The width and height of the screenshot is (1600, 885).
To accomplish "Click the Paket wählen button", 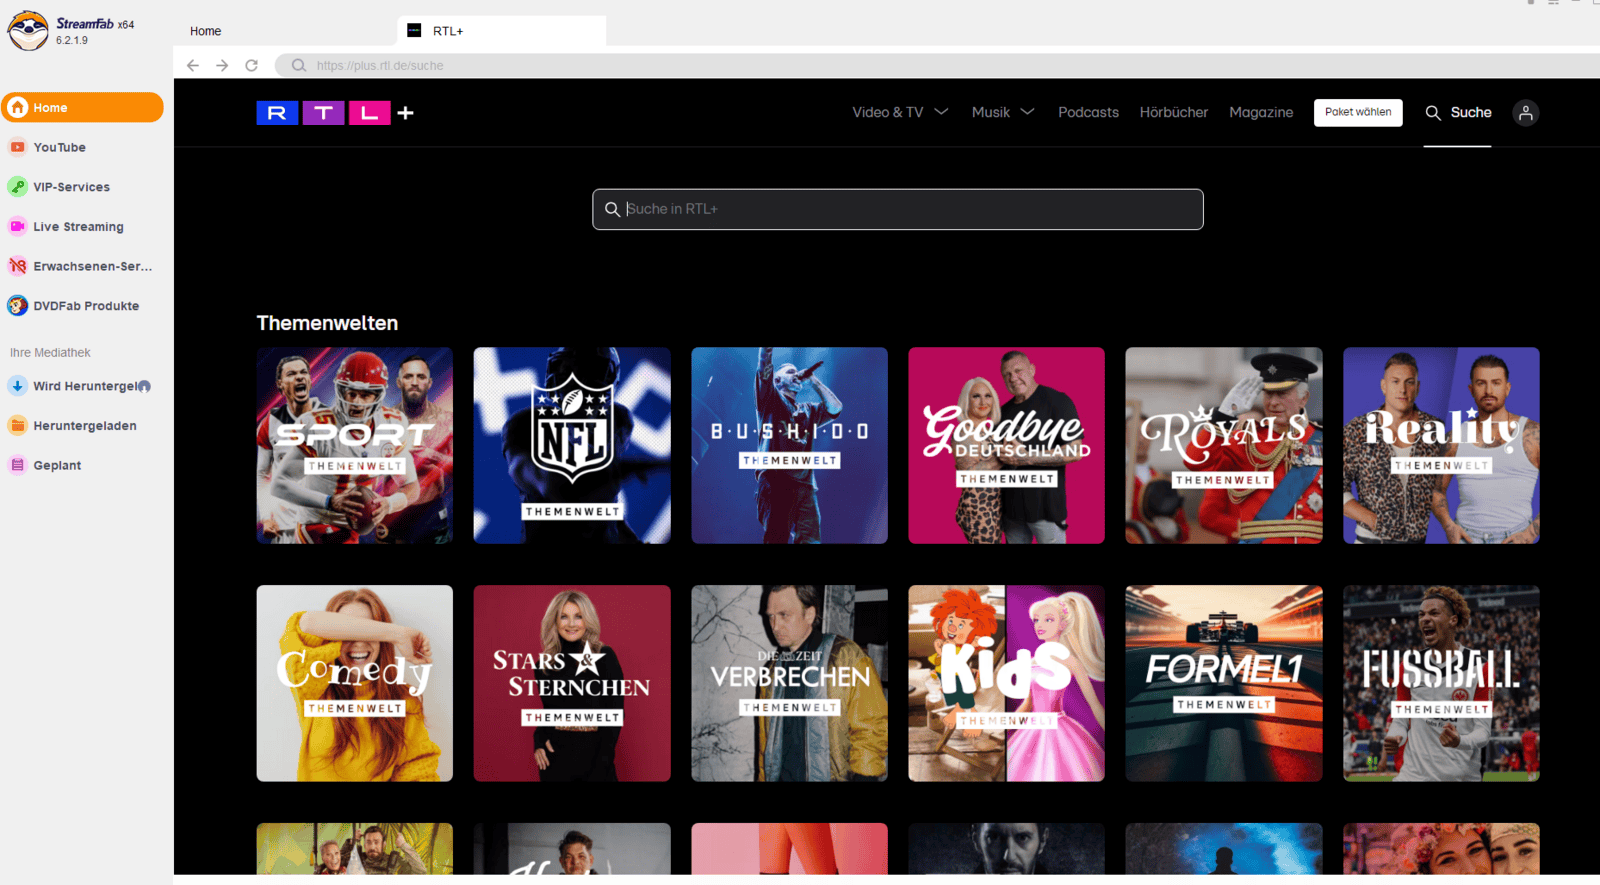I will 1358,112.
